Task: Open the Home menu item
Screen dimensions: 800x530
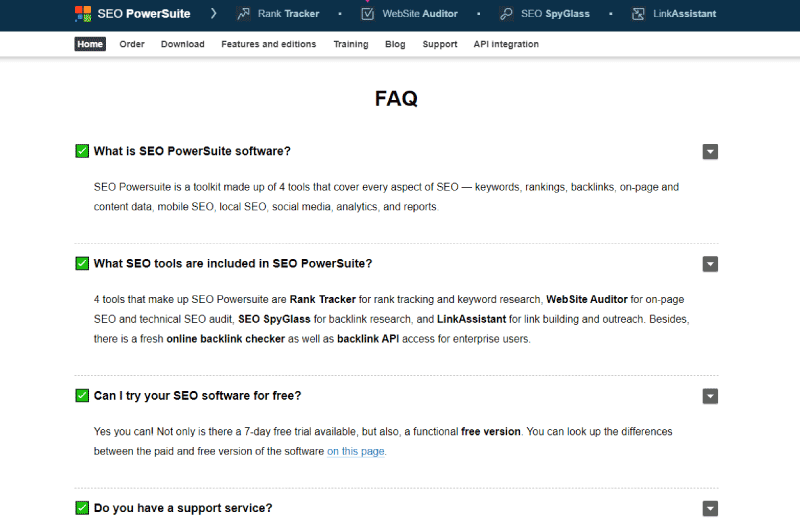Action: coord(90,44)
